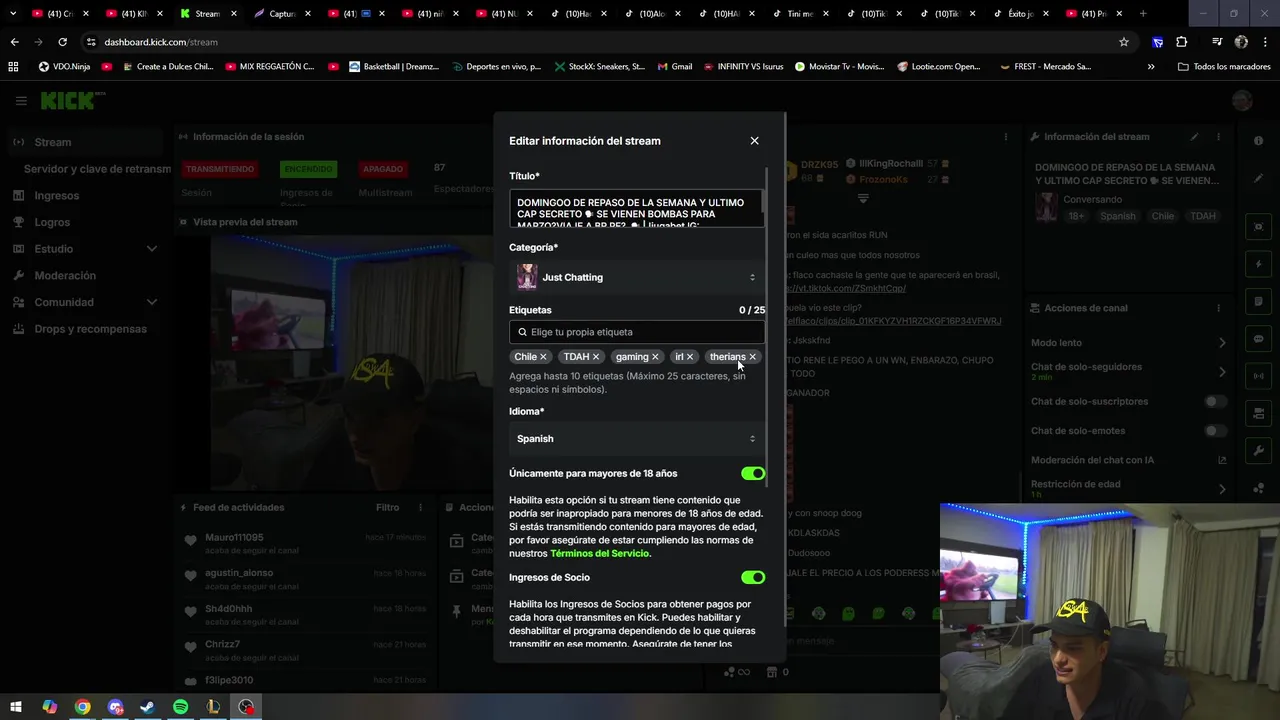Open Drops y recompensas
The width and height of the screenshot is (1280, 720).
click(x=90, y=329)
